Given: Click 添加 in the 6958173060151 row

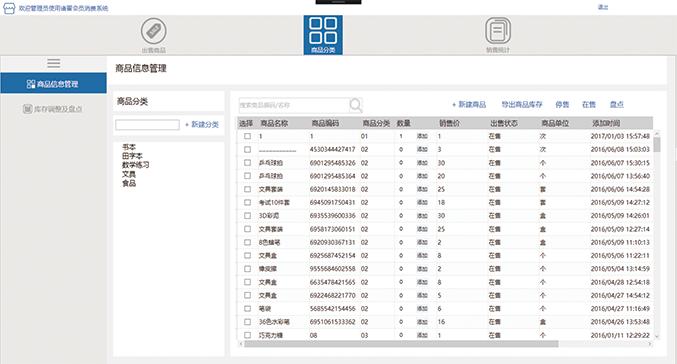Looking at the screenshot, I should [x=422, y=229].
